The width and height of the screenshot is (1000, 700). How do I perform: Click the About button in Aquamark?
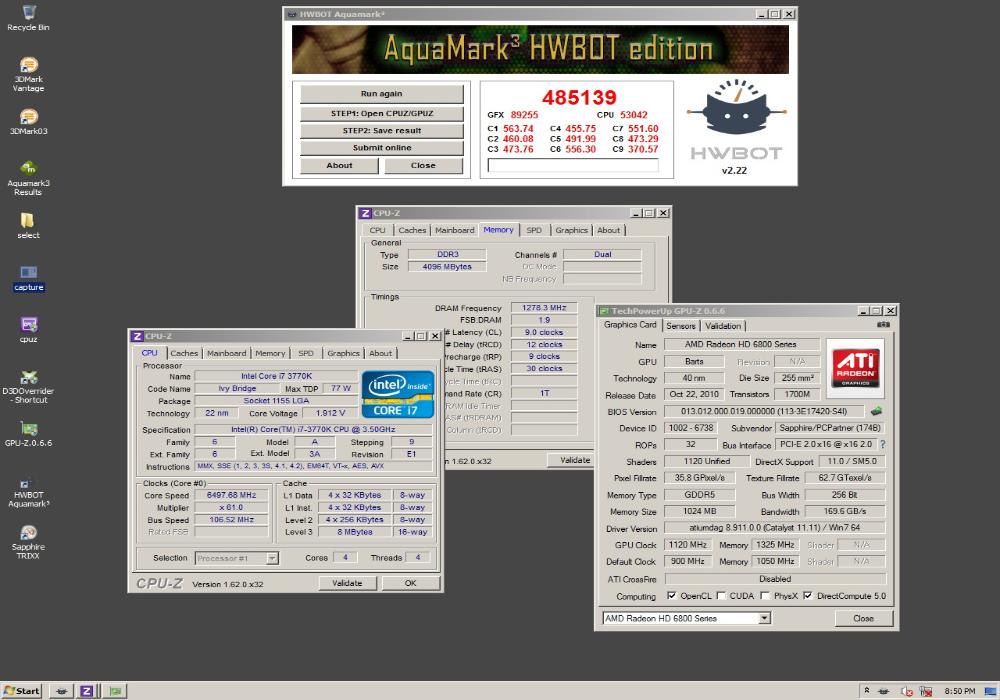339,166
